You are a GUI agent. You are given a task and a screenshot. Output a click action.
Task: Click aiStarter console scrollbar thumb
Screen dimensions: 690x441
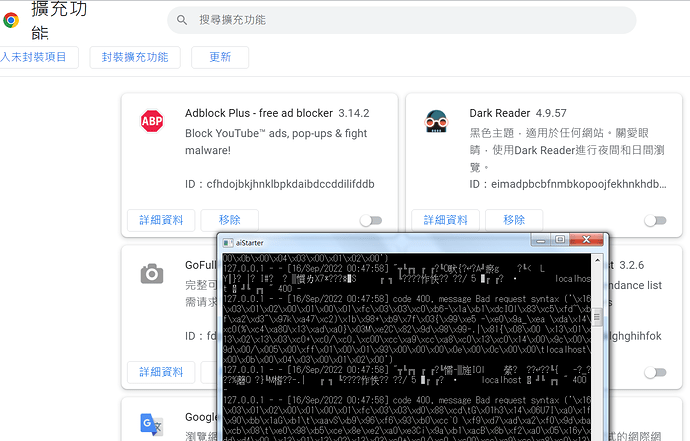pyautogui.click(x=597, y=317)
